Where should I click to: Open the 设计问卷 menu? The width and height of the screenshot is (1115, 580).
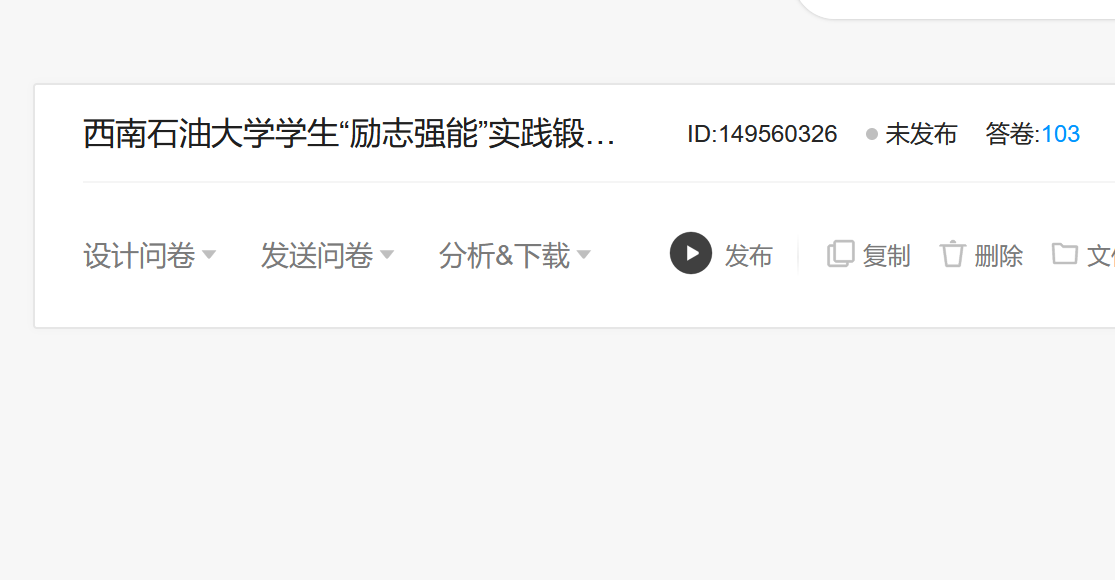[139, 255]
